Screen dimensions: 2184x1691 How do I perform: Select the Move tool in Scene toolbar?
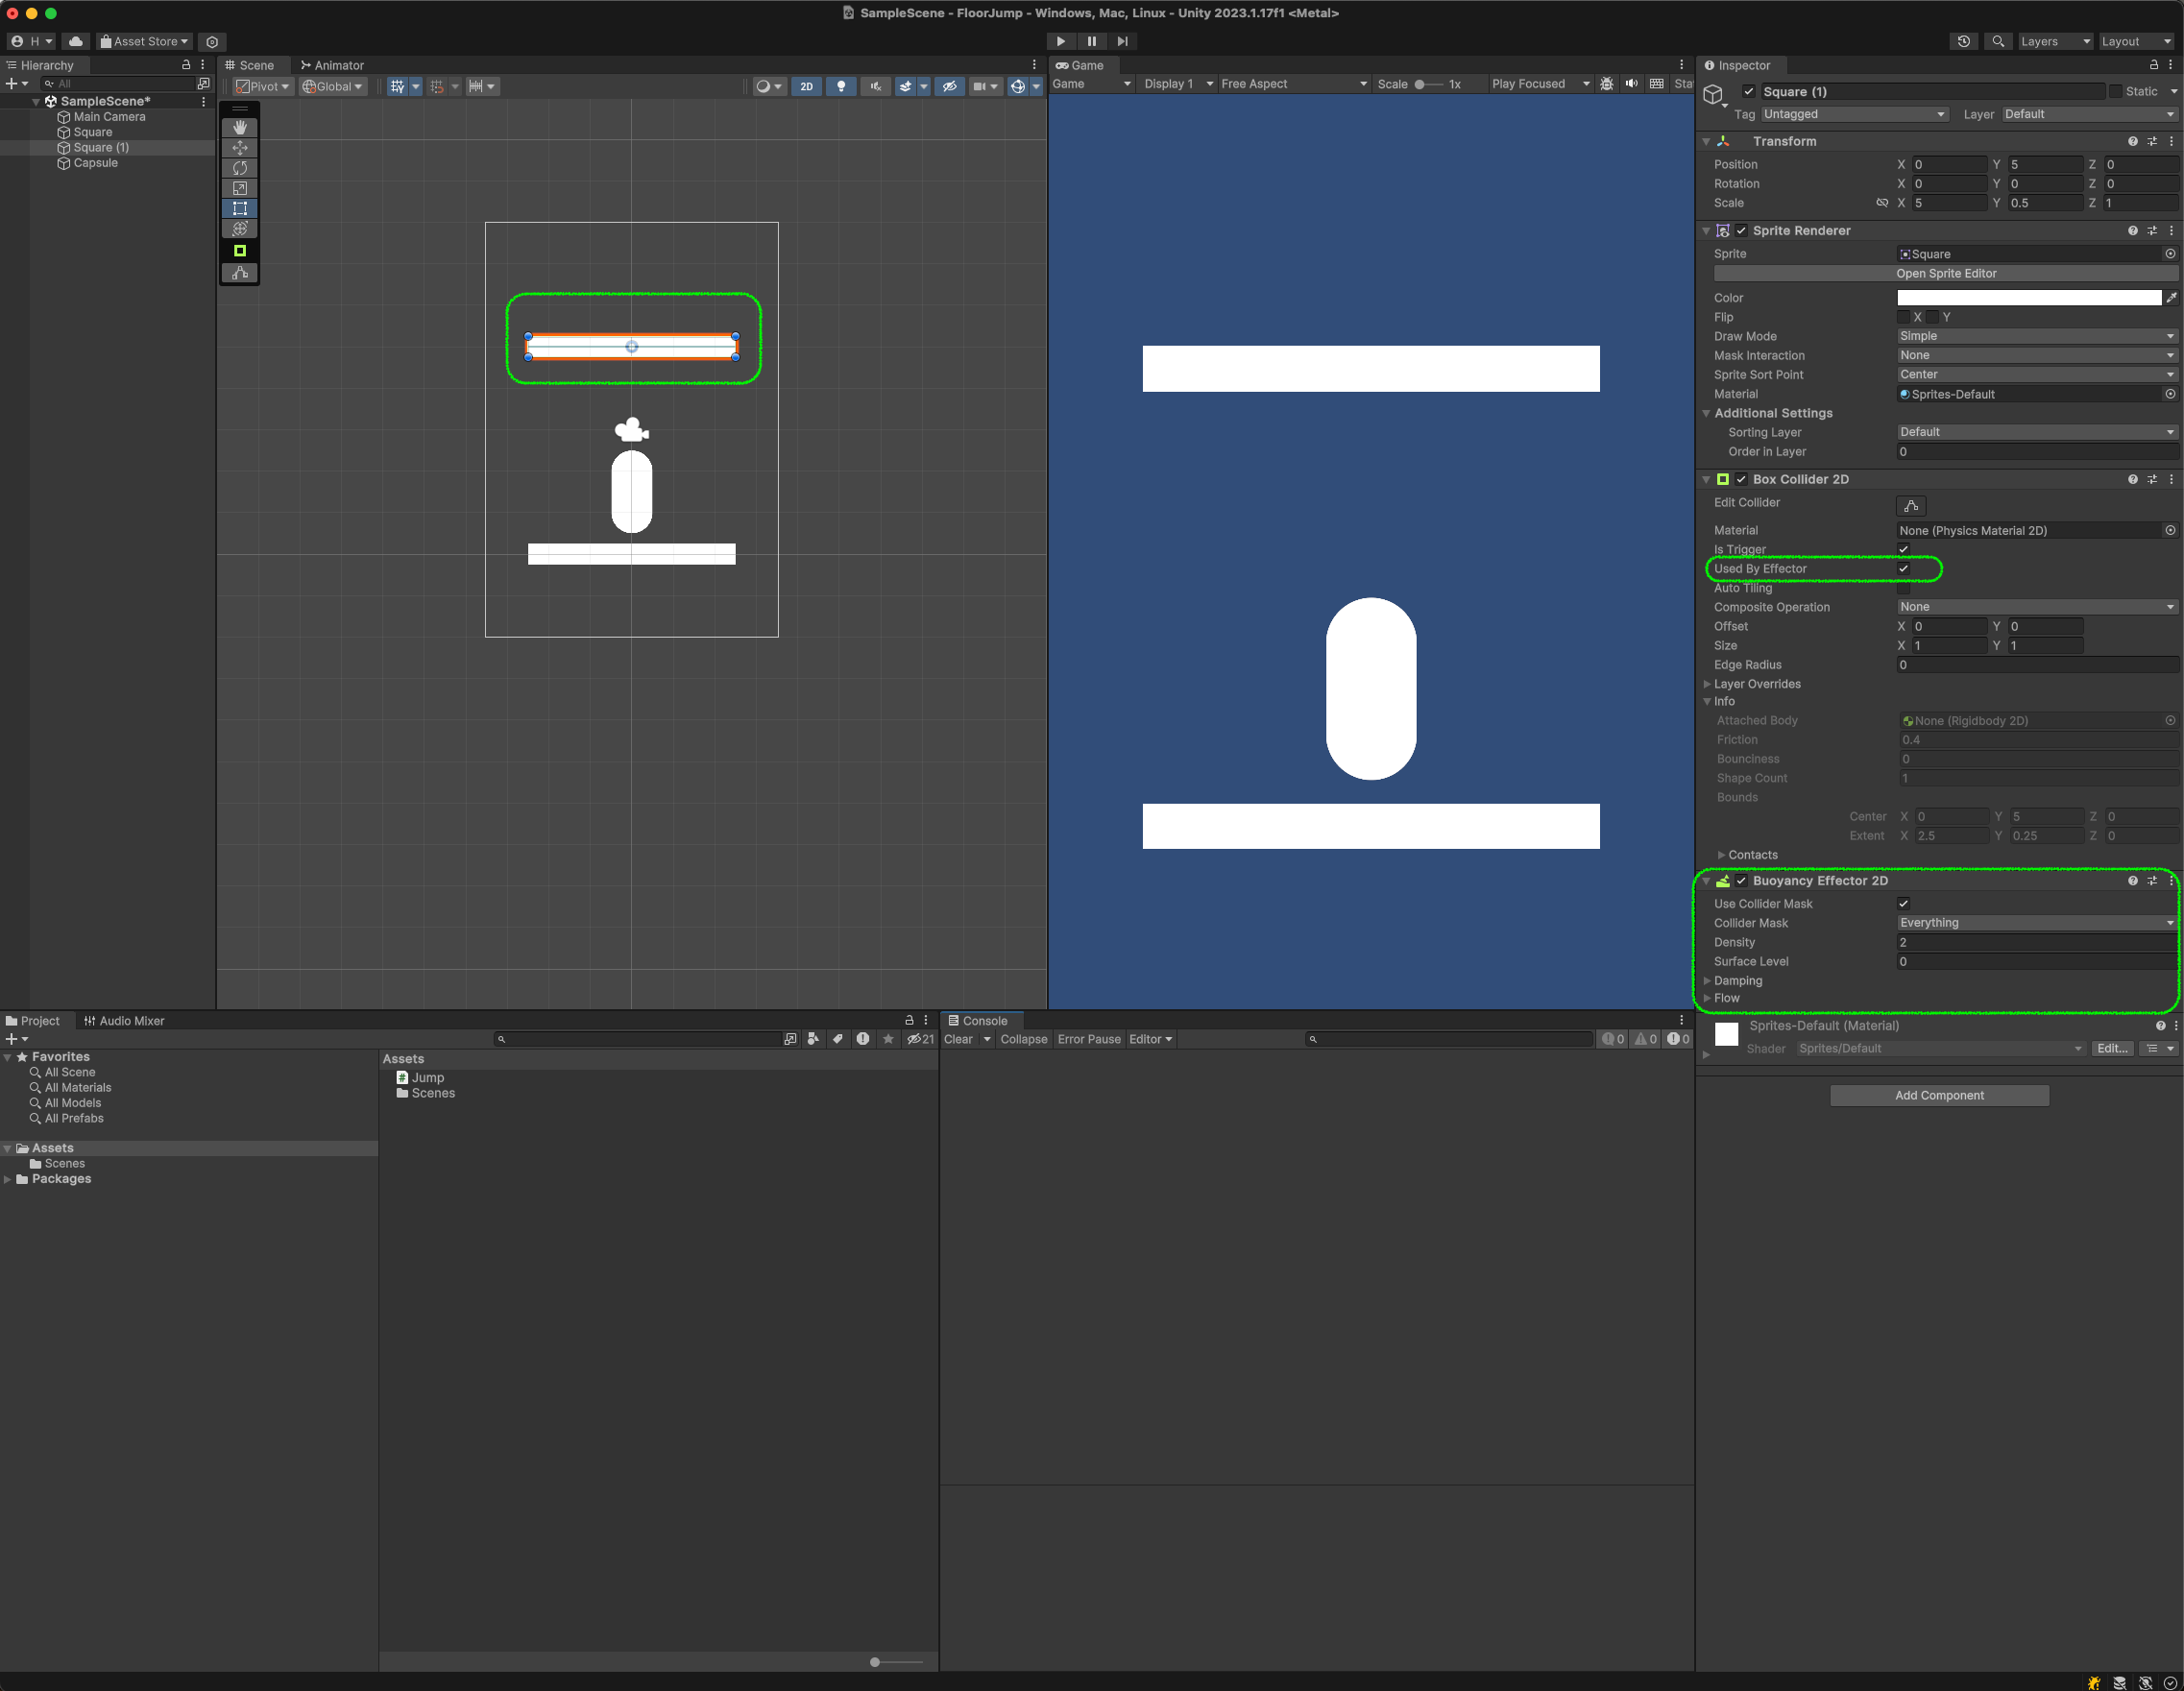[240, 148]
